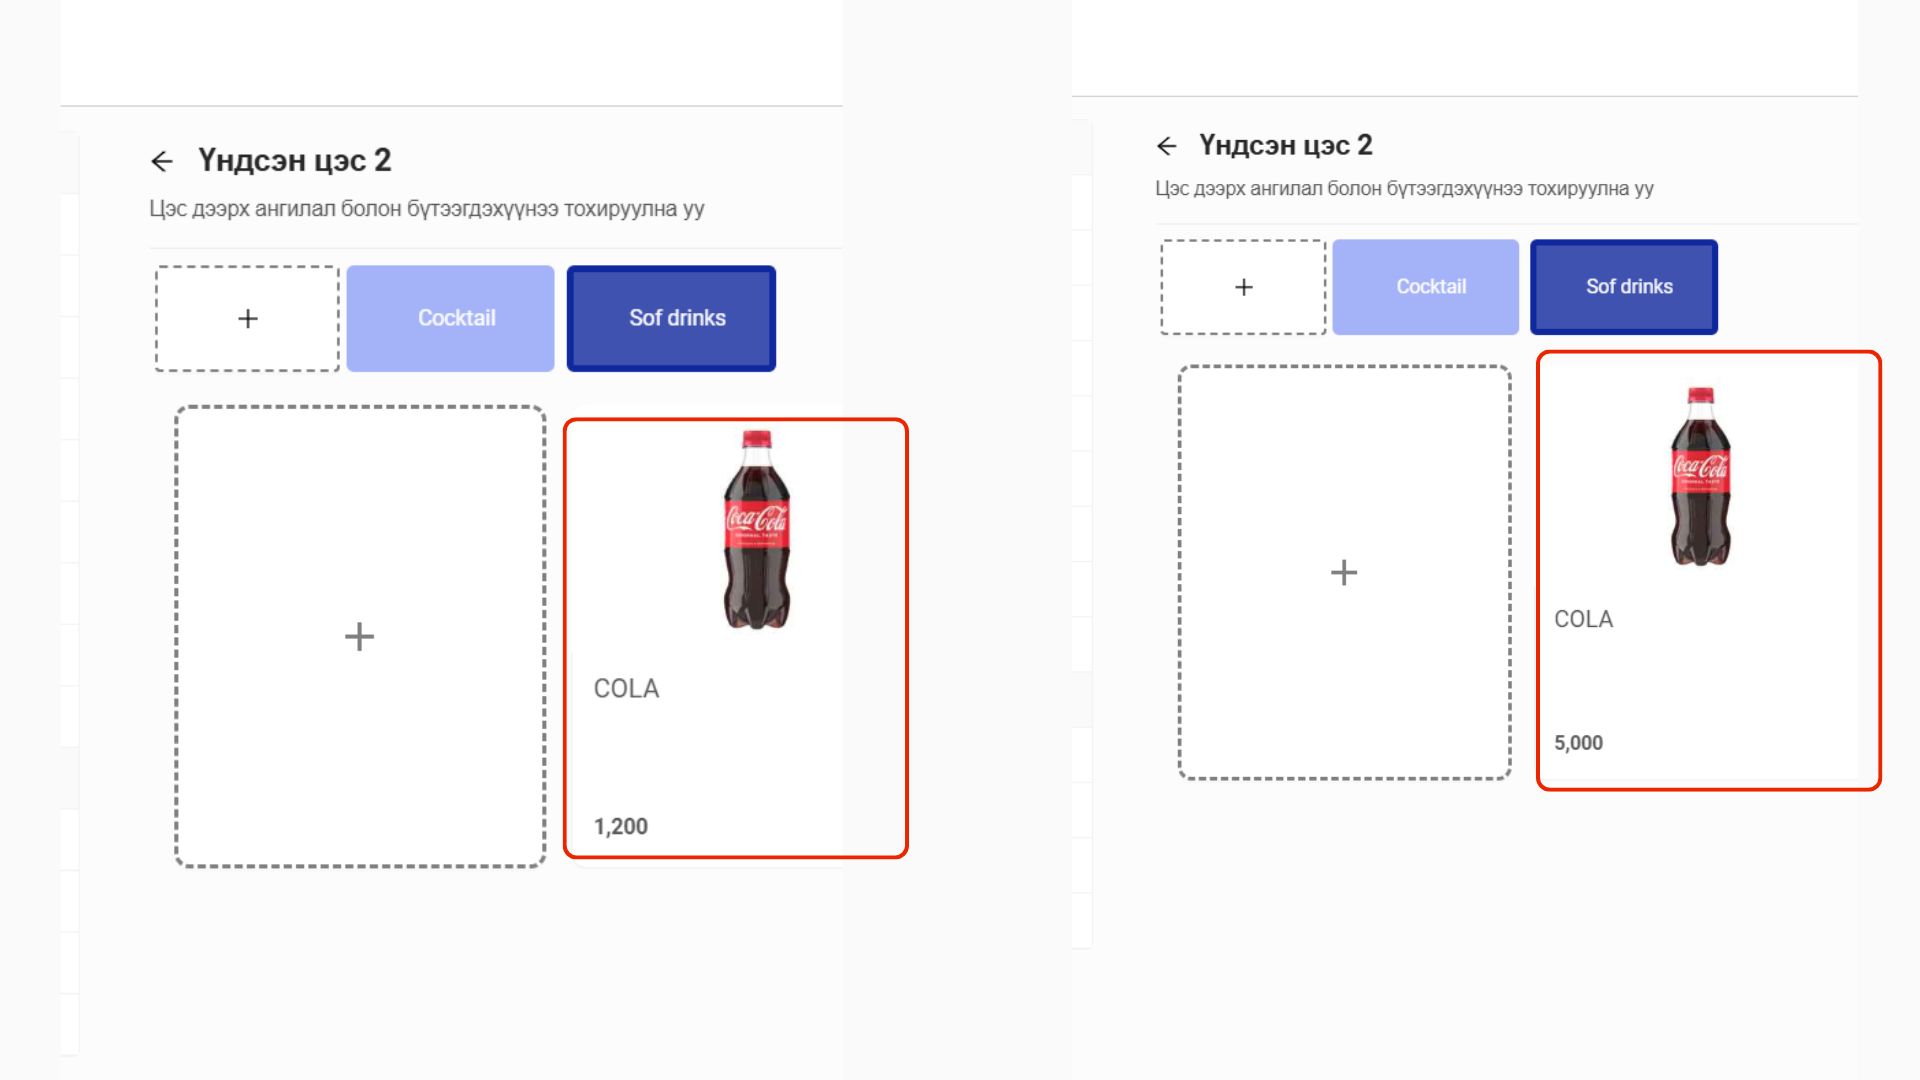1920x1080 pixels.
Task: Add a new product in the left panel
Action: pos(360,636)
